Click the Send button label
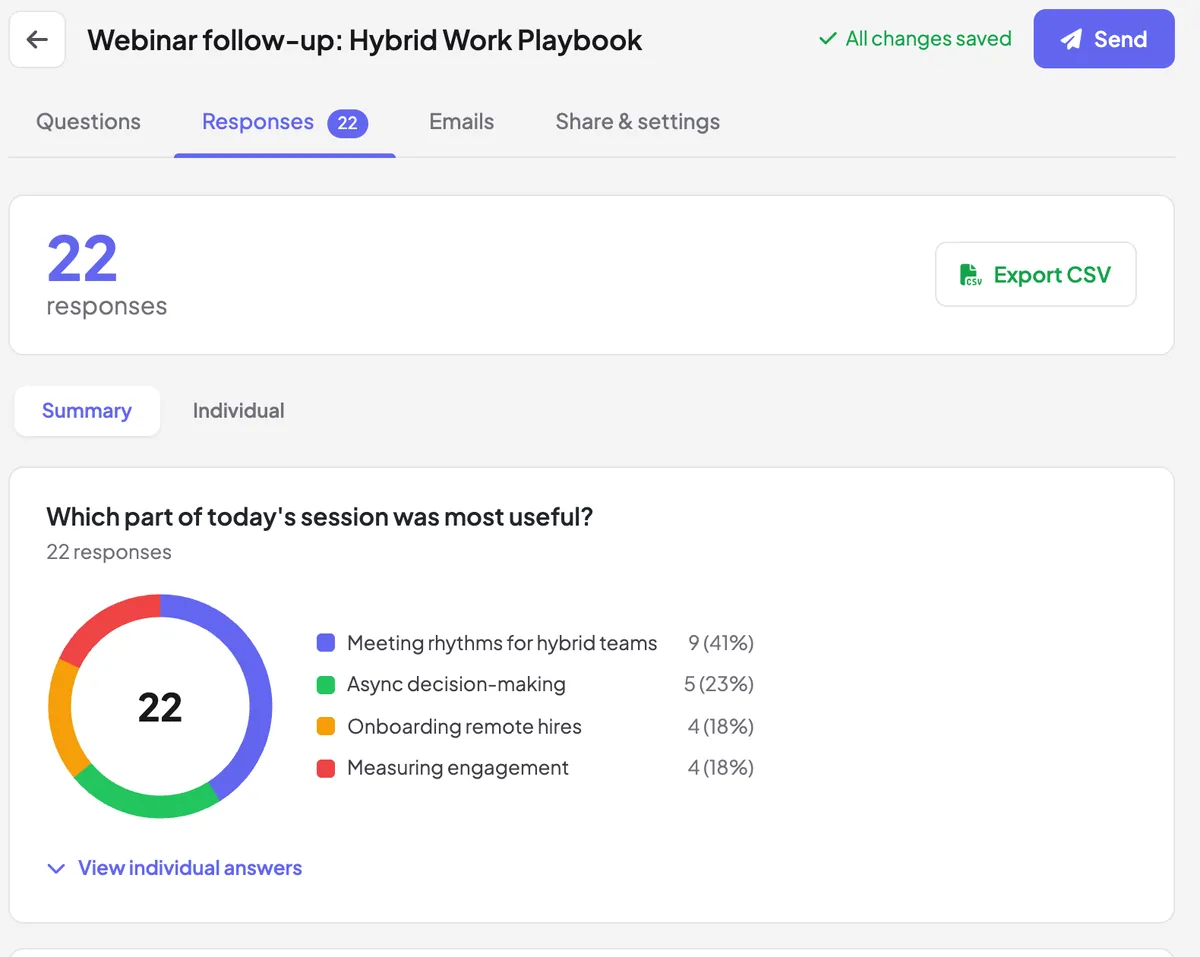The image size is (1200, 957). click(1120, 40)
